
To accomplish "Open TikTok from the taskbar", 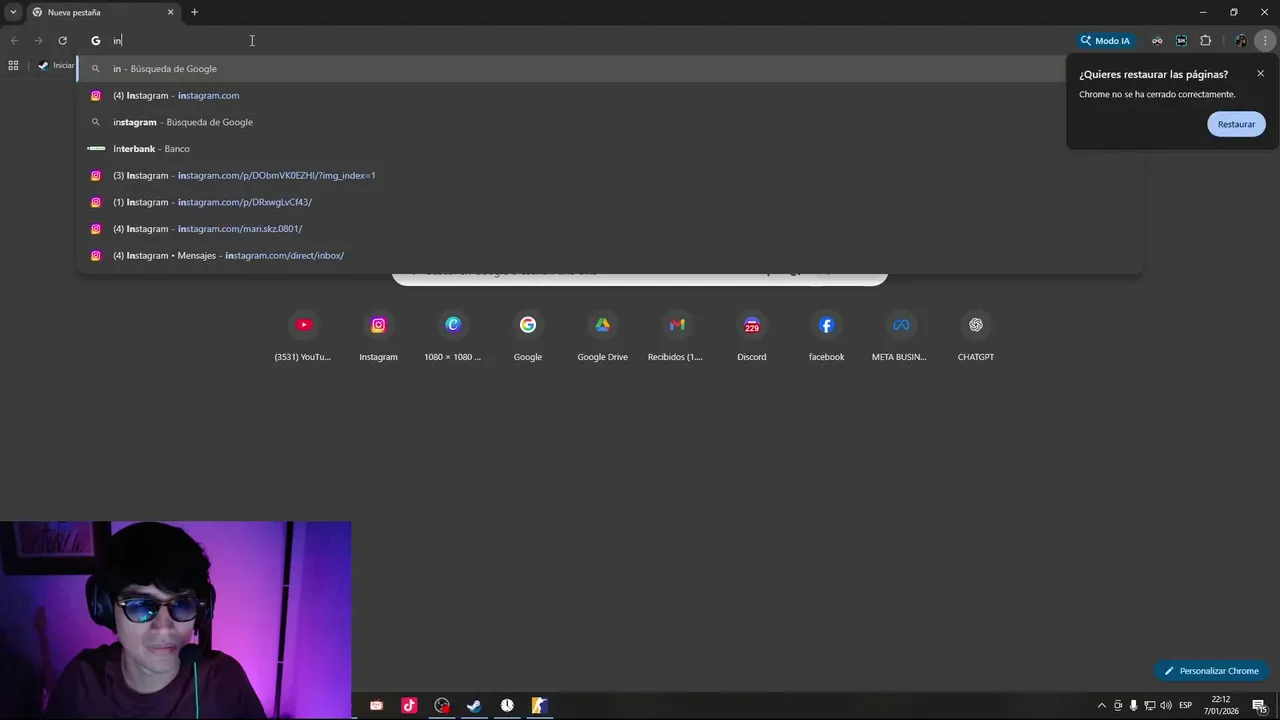I will tap(409, 706).
